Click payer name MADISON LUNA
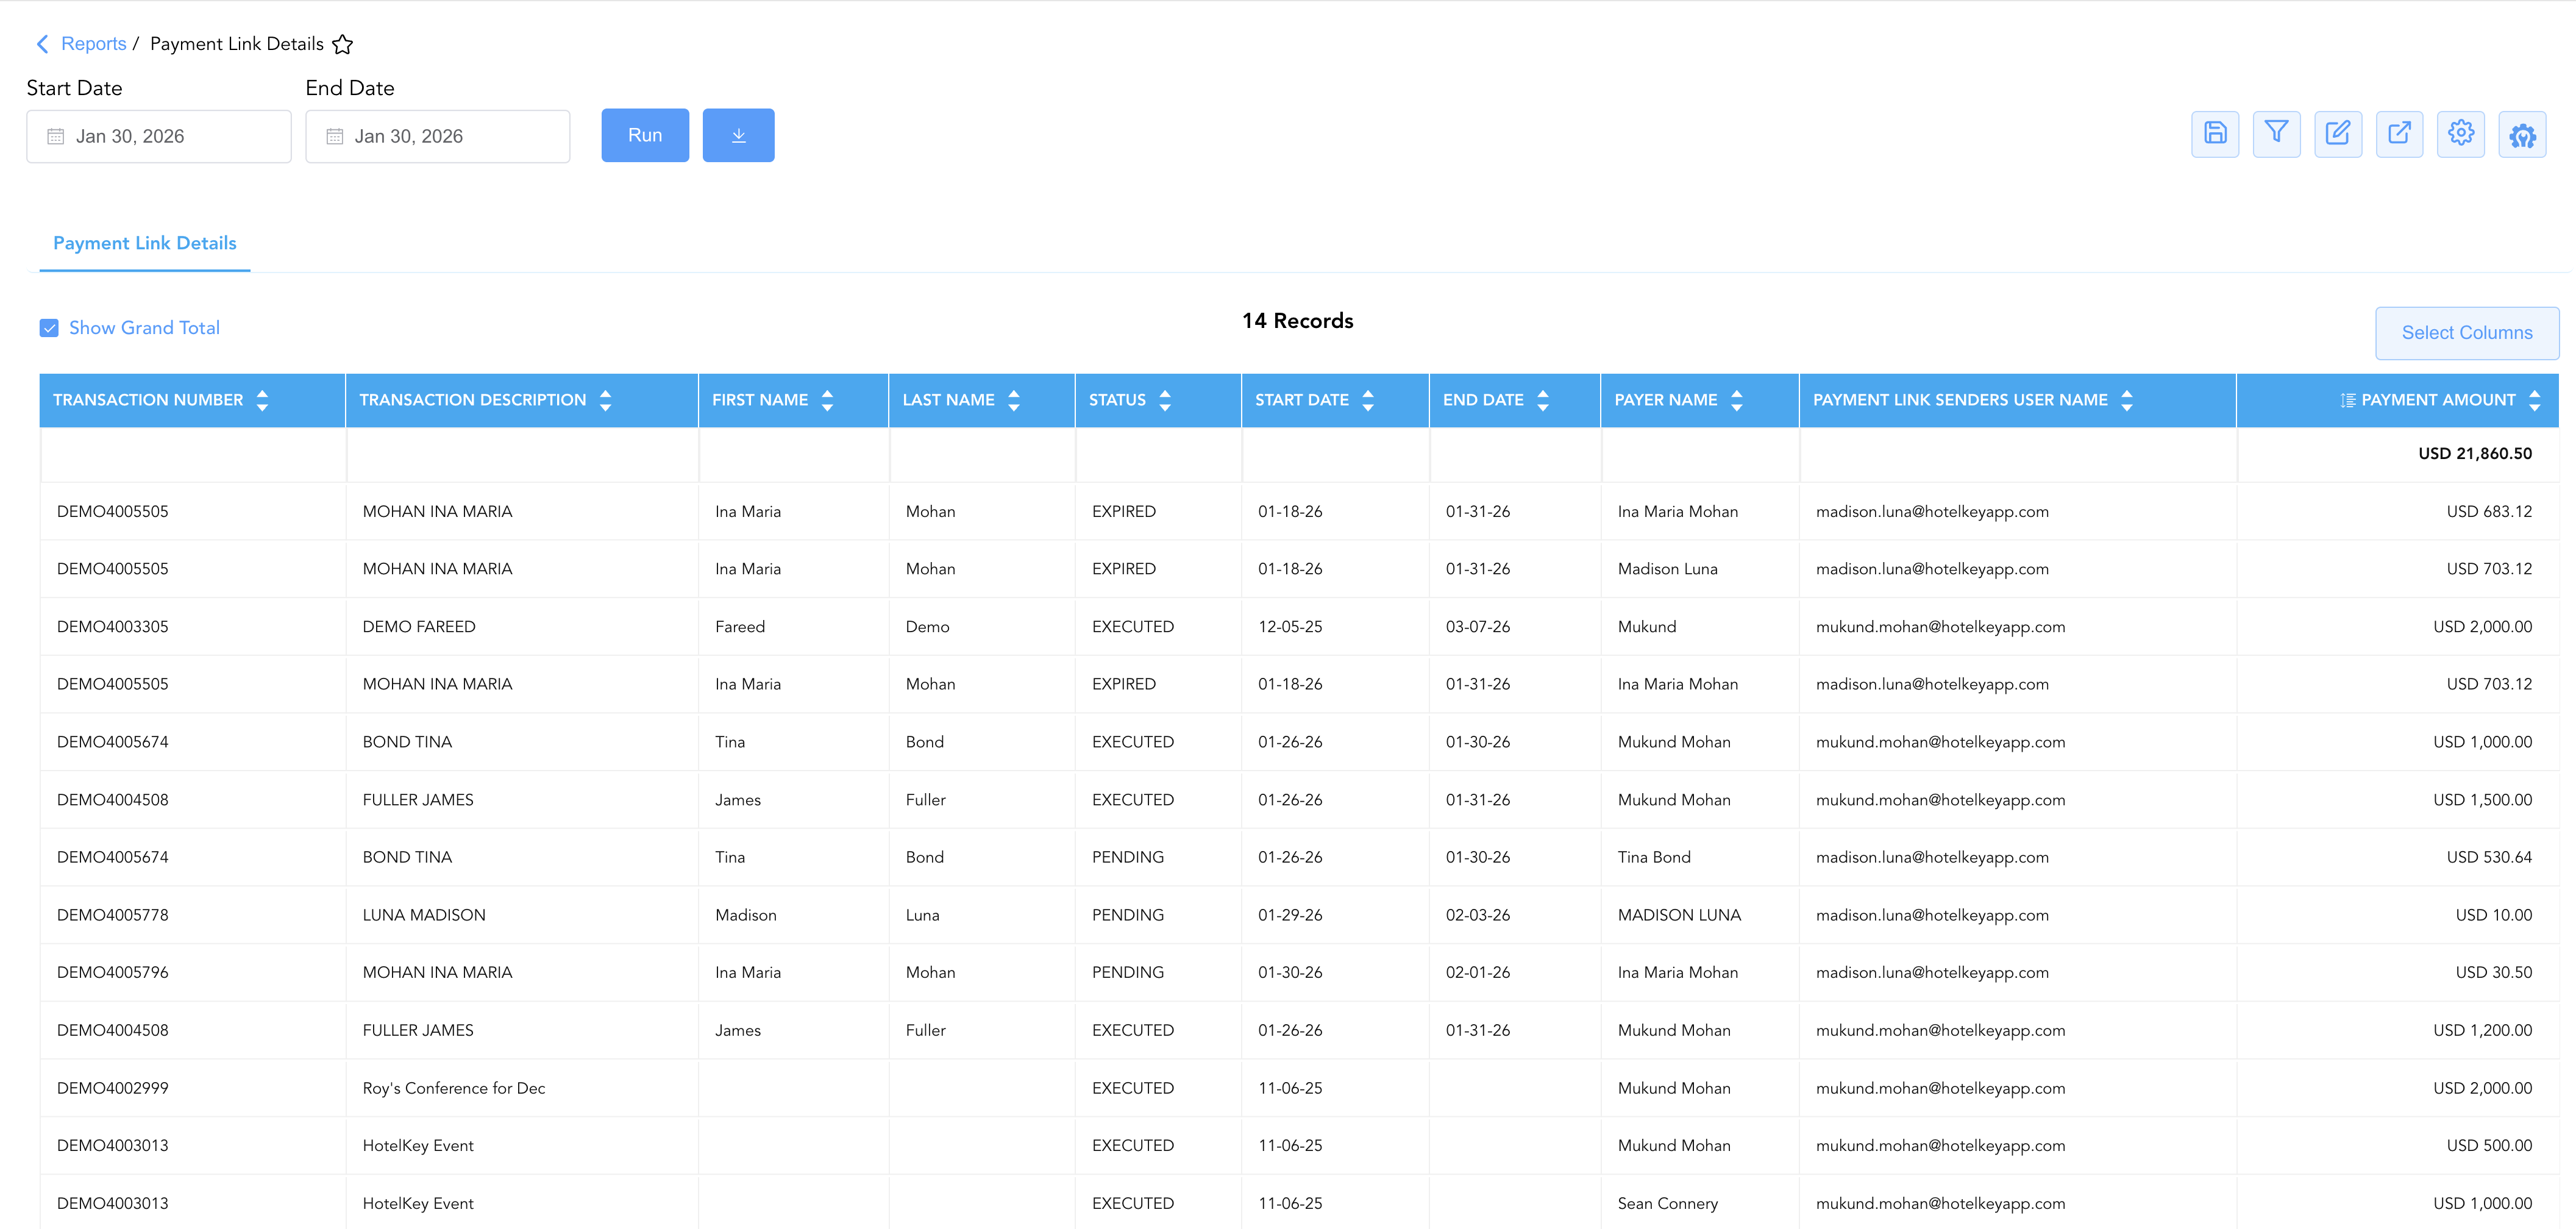Image resolution: width=2576 pixels, height=1229 pixels. coord(1679,915)
